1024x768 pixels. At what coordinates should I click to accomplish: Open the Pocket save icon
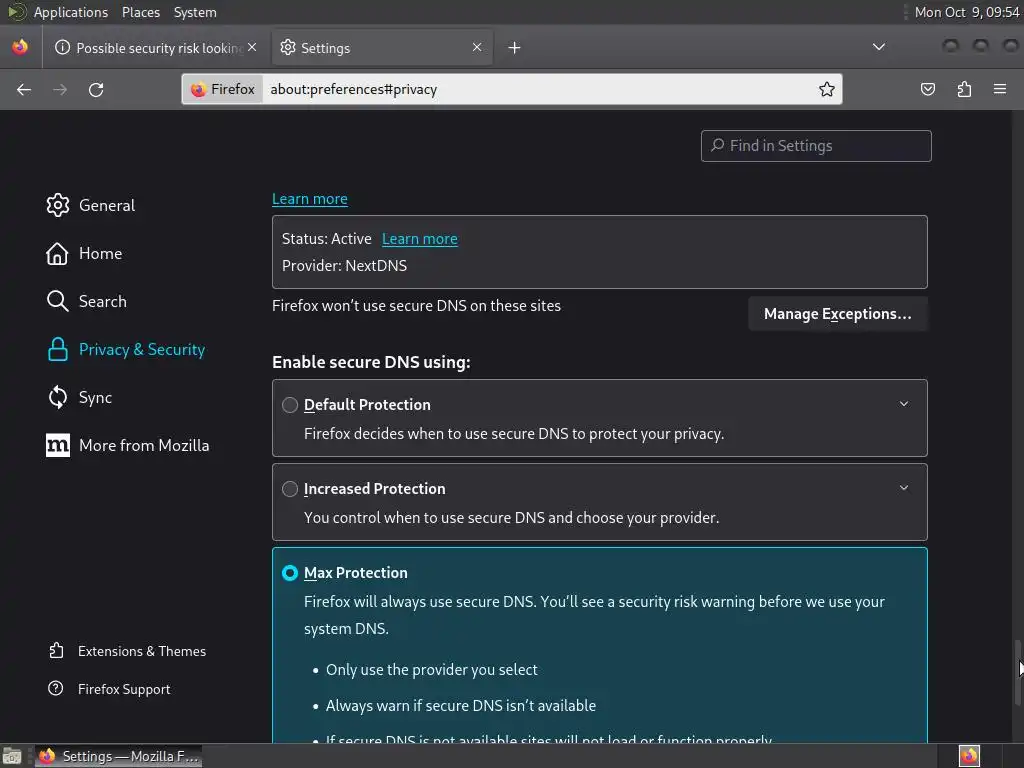point(928,89)
